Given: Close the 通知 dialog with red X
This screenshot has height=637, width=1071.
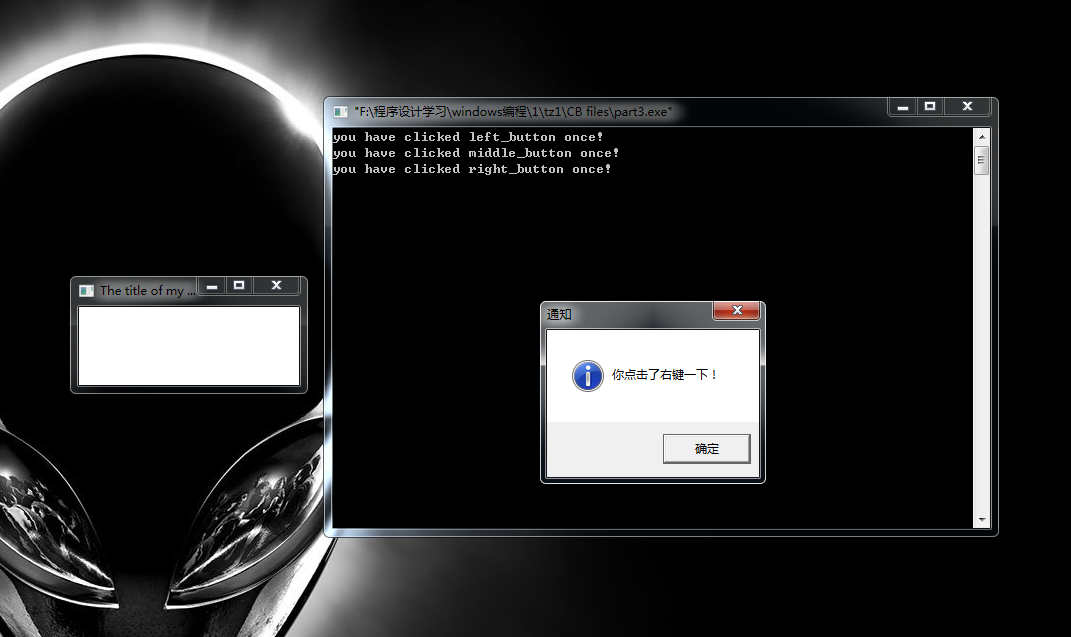Looking at the screenshot, I should pos(736,310).
